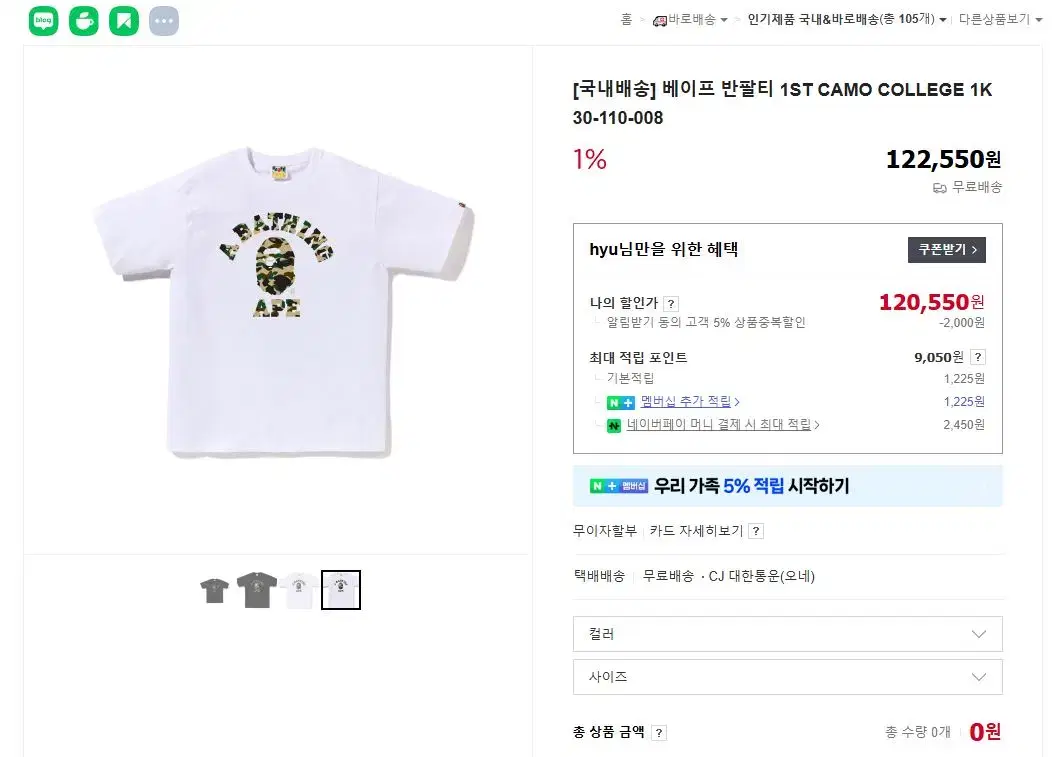Screen dimensions: 1055x757
Task: Click the 우리 가족 5% 적립 시작하기 banner
Action: [787, 486]
